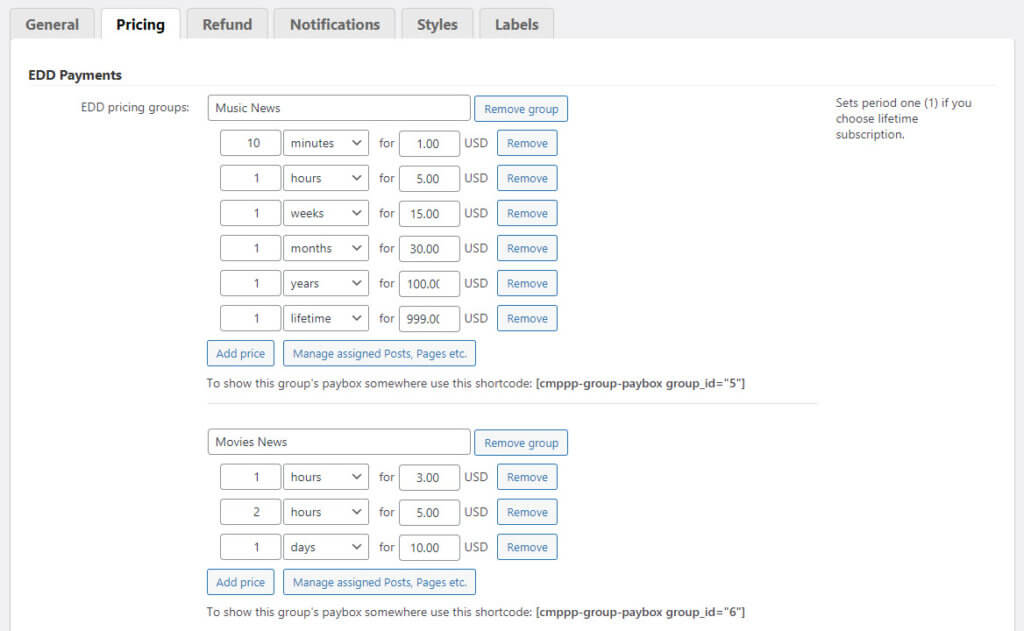Manage assigned Posts, Pages for Movies News
1024x631 pixels.
point(379,582)
